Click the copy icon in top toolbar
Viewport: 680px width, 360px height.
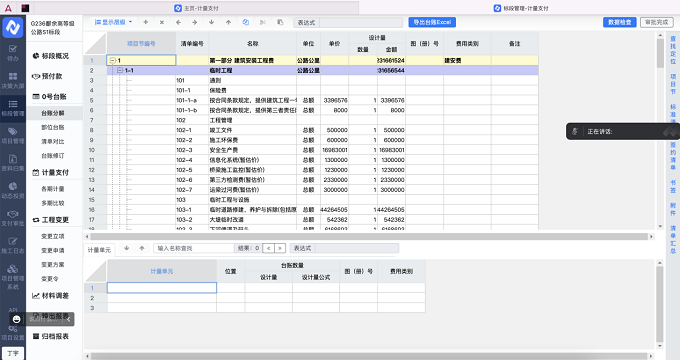pos(246,22)
